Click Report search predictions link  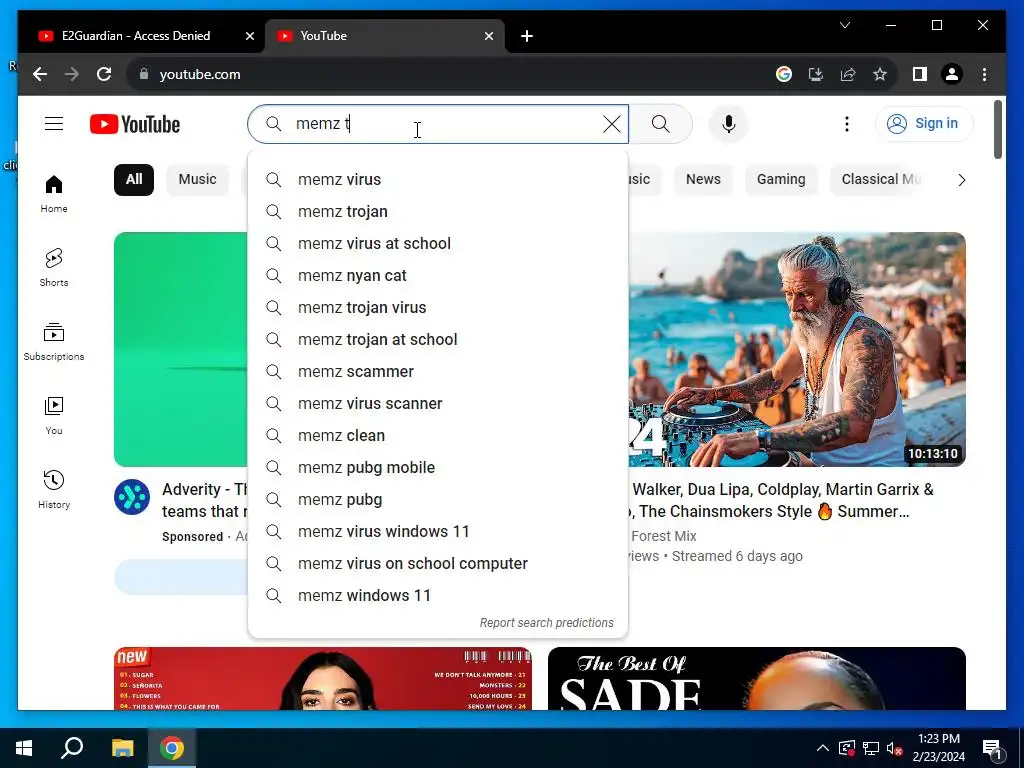pyautogui.click(x=547, y=623)
